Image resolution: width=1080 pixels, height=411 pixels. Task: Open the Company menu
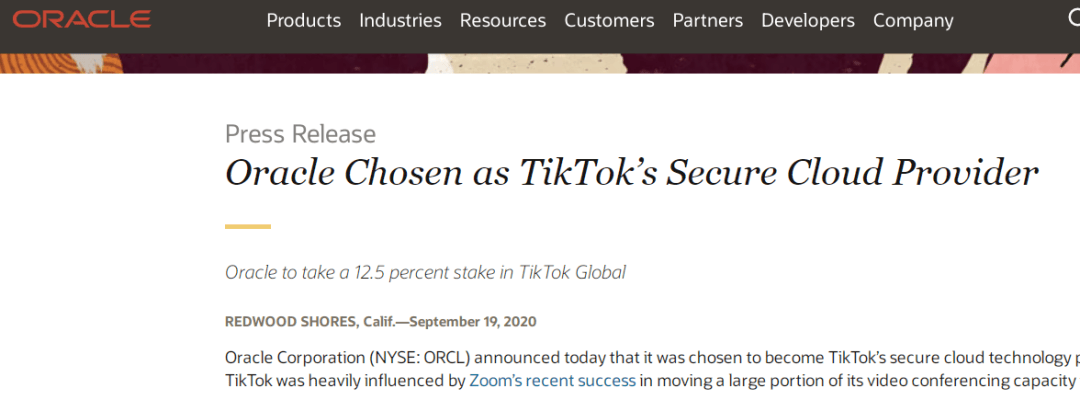[x=913, y=20]
